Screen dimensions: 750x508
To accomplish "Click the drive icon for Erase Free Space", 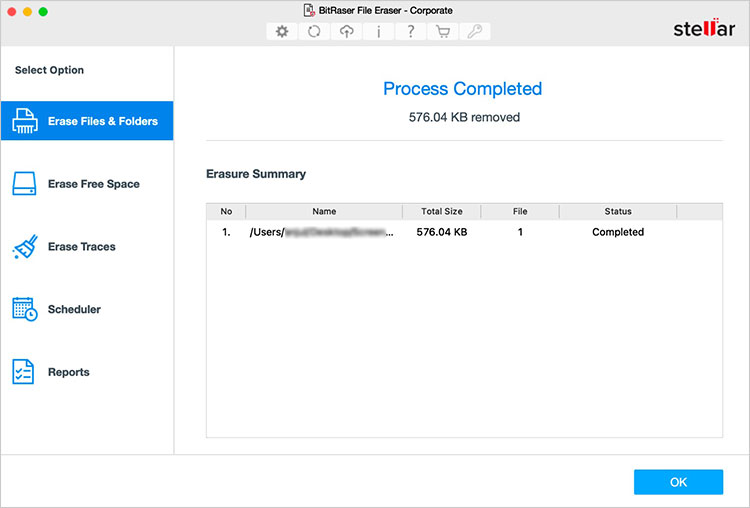I will (x=24, y=184).
